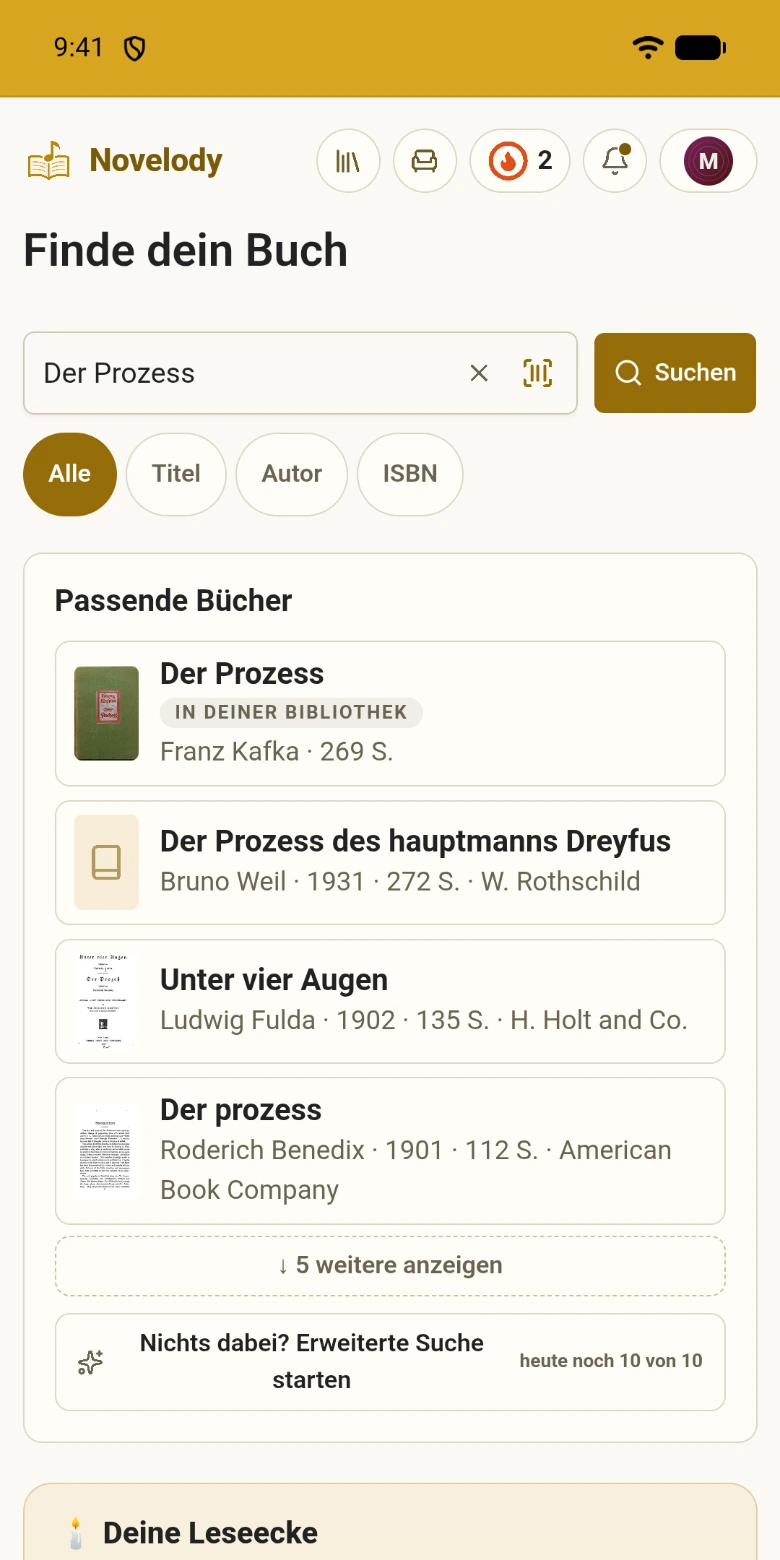Focus the Der Prozess search field
The width and height of the screenshot is (780, 1560).
click(300, 373)
